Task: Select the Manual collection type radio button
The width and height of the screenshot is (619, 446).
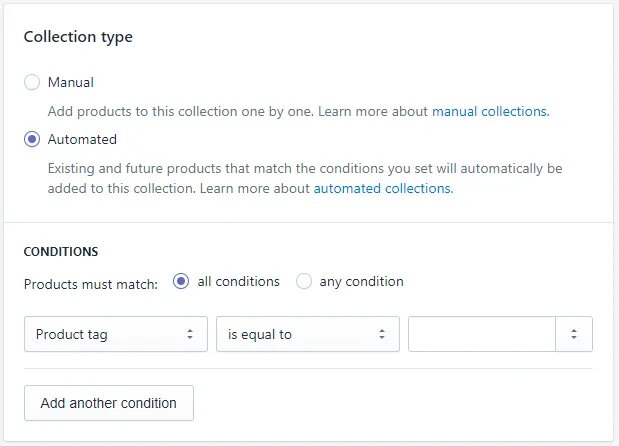Action: [x=33, y=83]
